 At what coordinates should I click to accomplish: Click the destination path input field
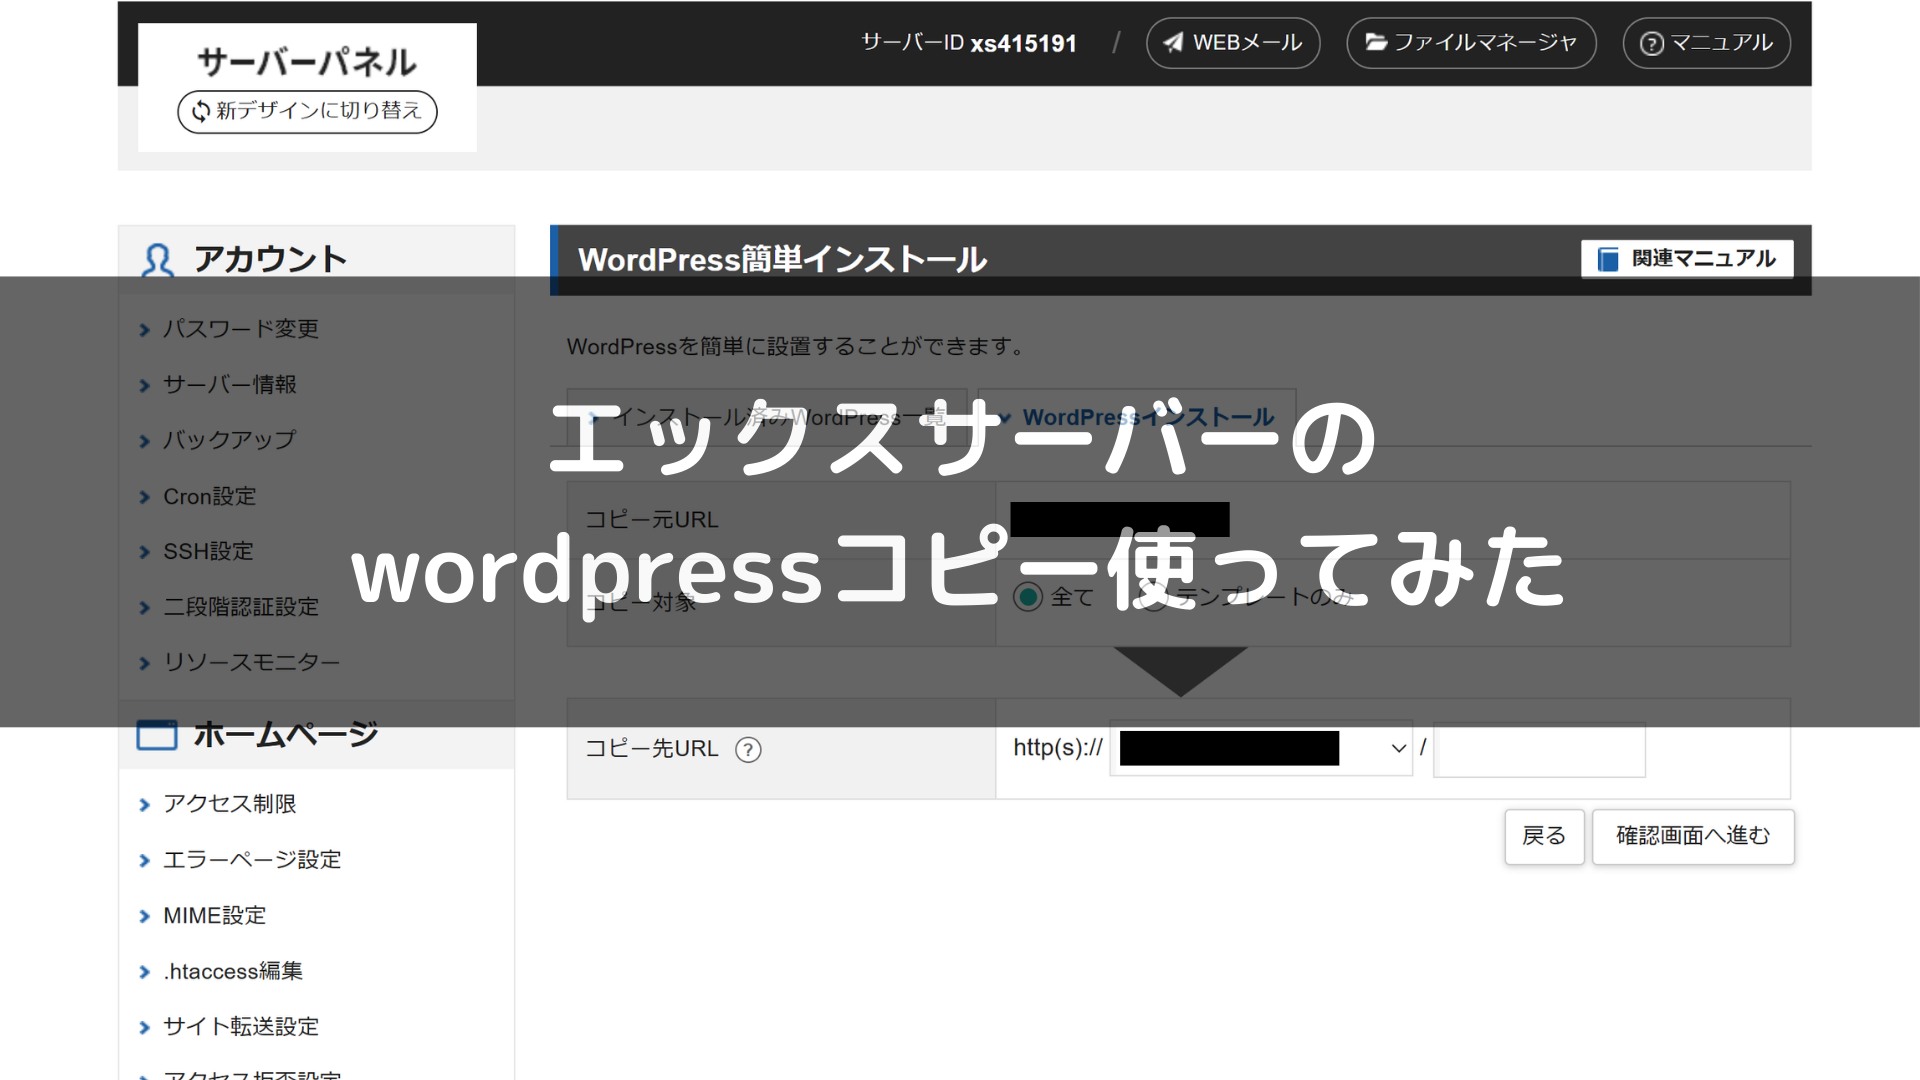click(1539, 748)
